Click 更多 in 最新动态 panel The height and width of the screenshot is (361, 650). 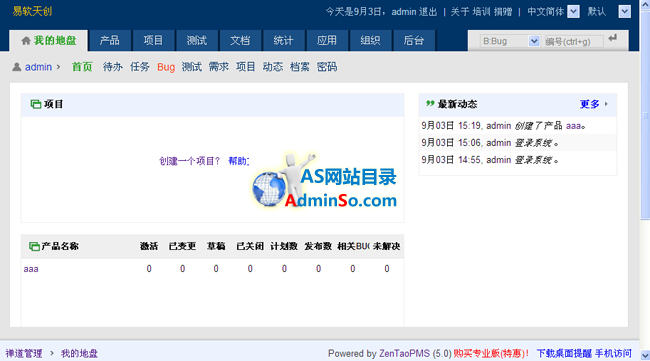pyautogui.click(x=589, y=104)
